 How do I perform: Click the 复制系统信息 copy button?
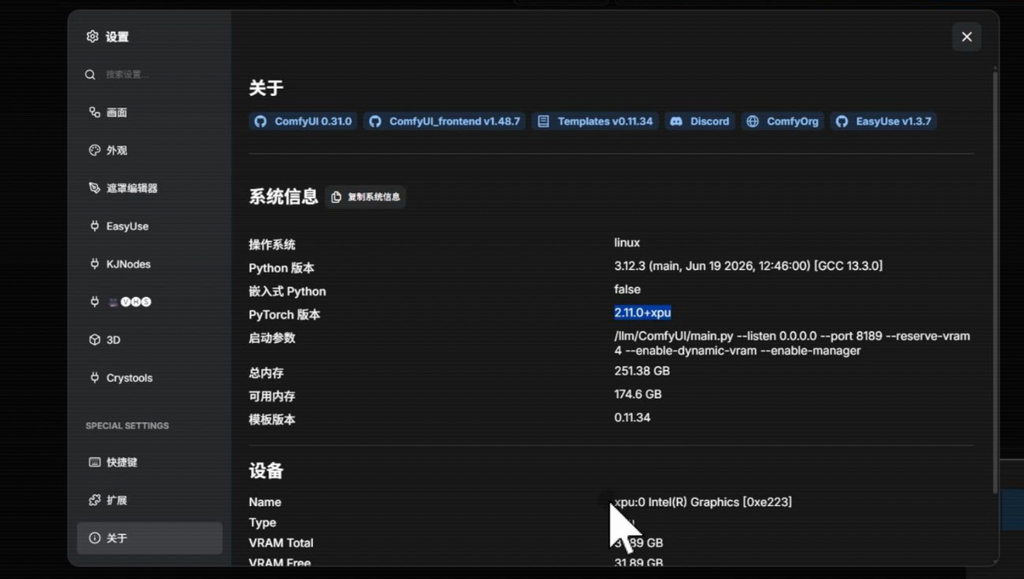coord(366,197)
